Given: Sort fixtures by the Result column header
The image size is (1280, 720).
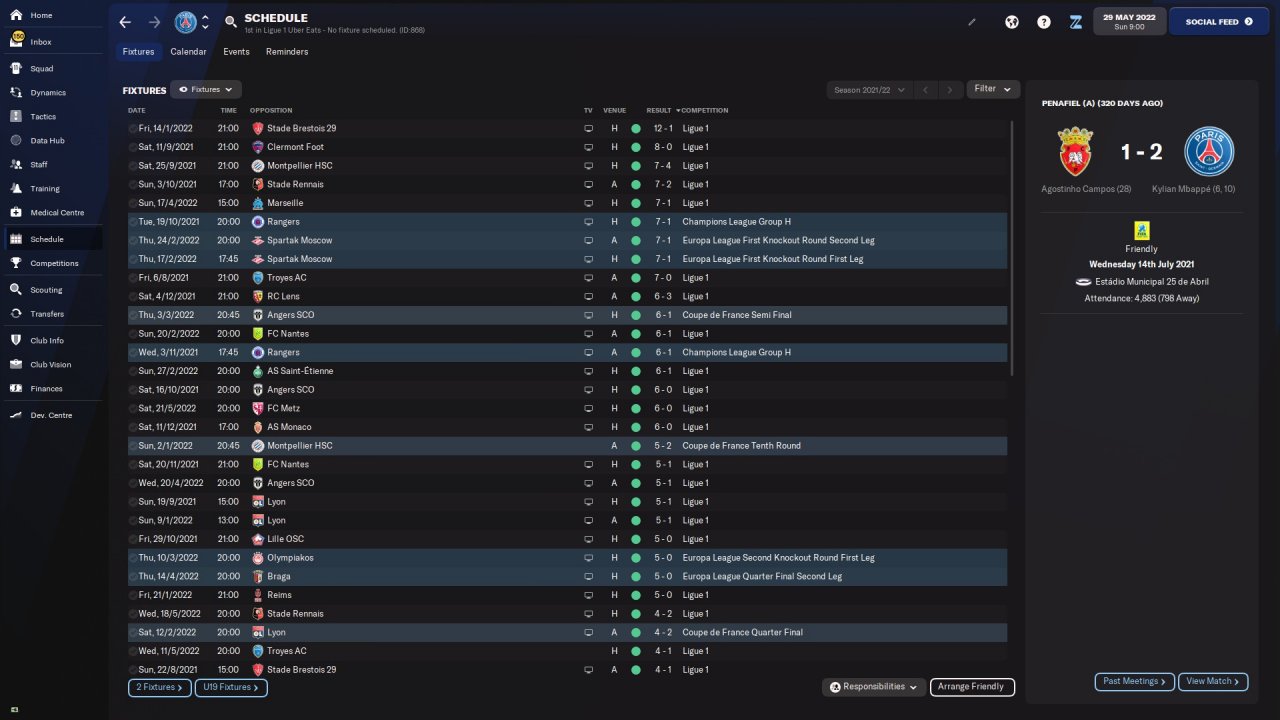Looking at the screenshot, I should 660,111.
